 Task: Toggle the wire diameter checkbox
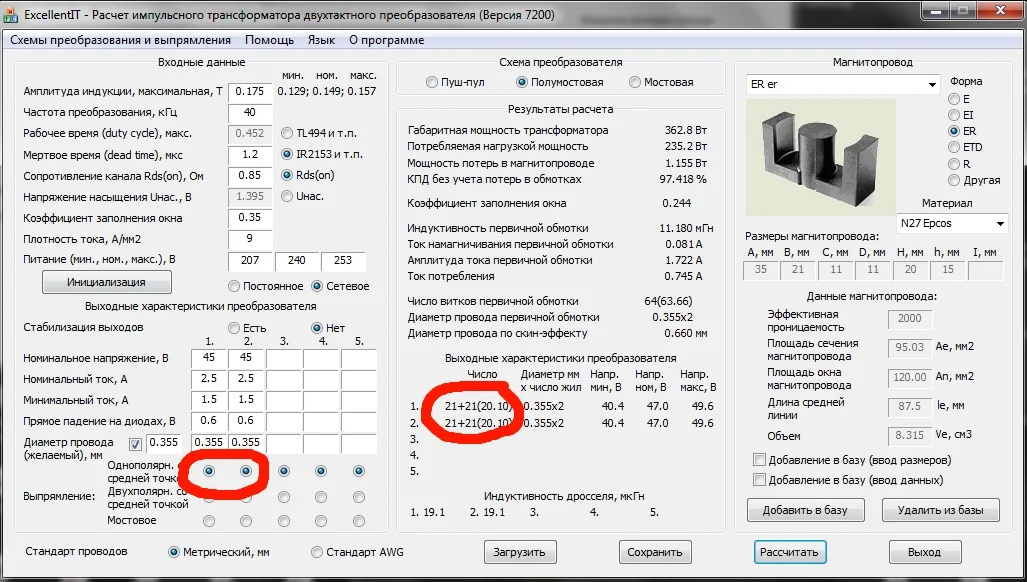[x=135, y=443]
